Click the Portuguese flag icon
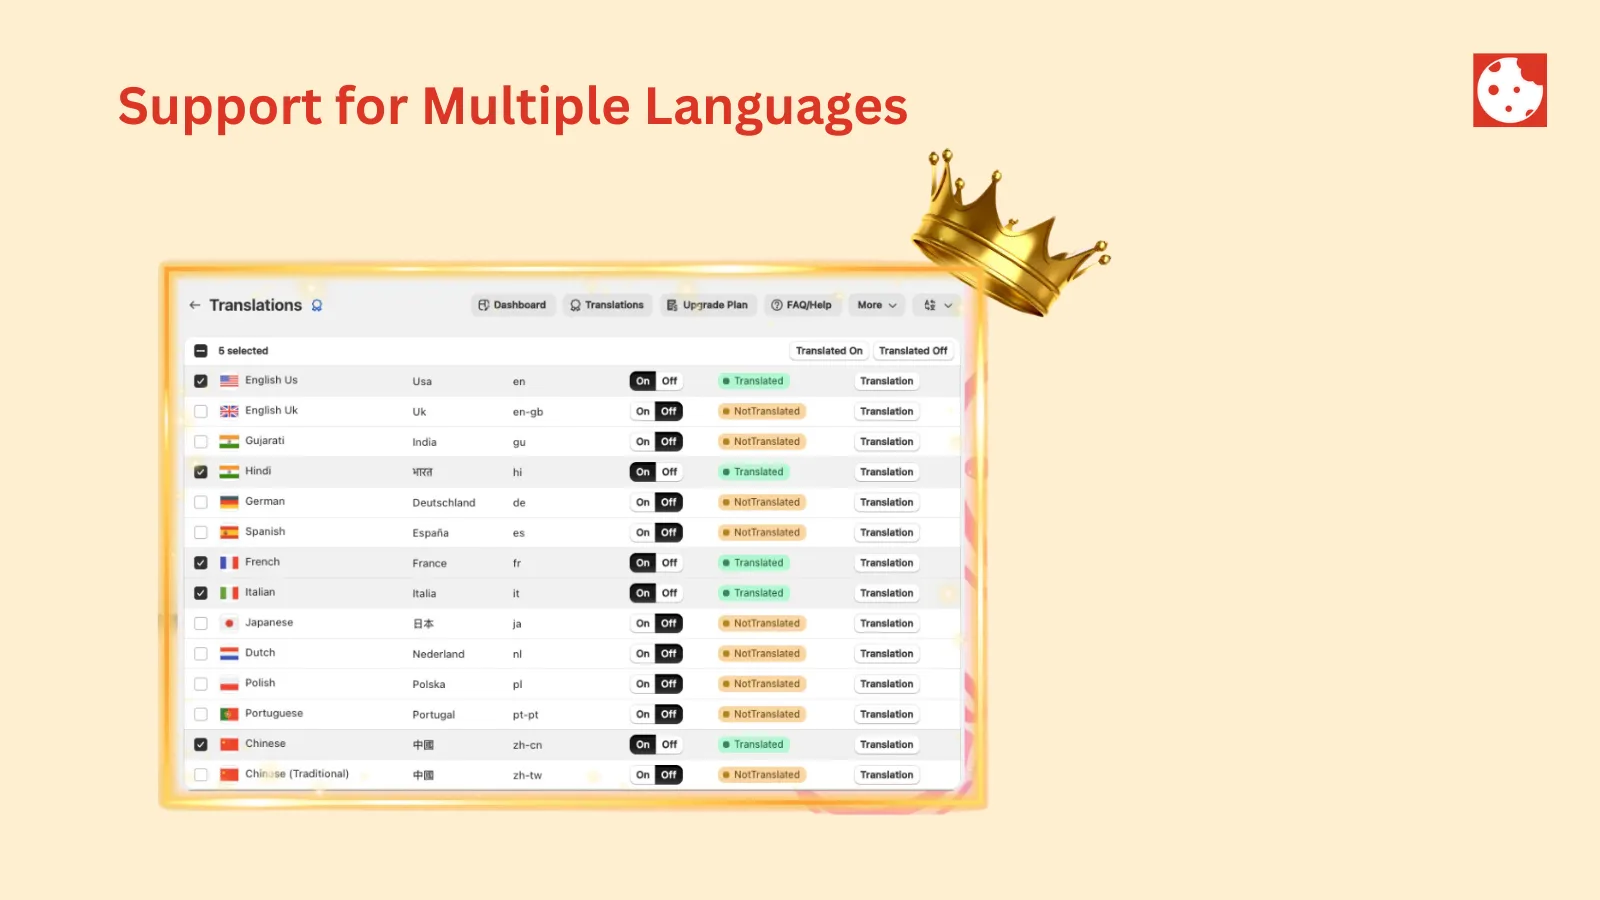 [x=229, y=714]
